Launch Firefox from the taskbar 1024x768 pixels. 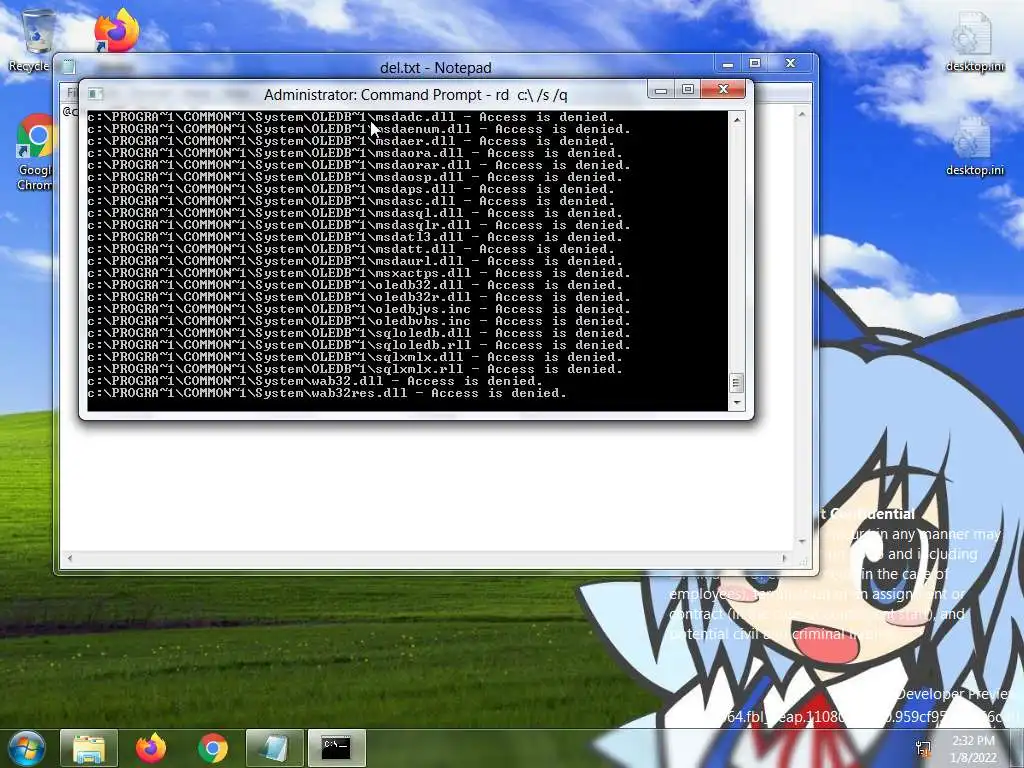pos(151,748)
